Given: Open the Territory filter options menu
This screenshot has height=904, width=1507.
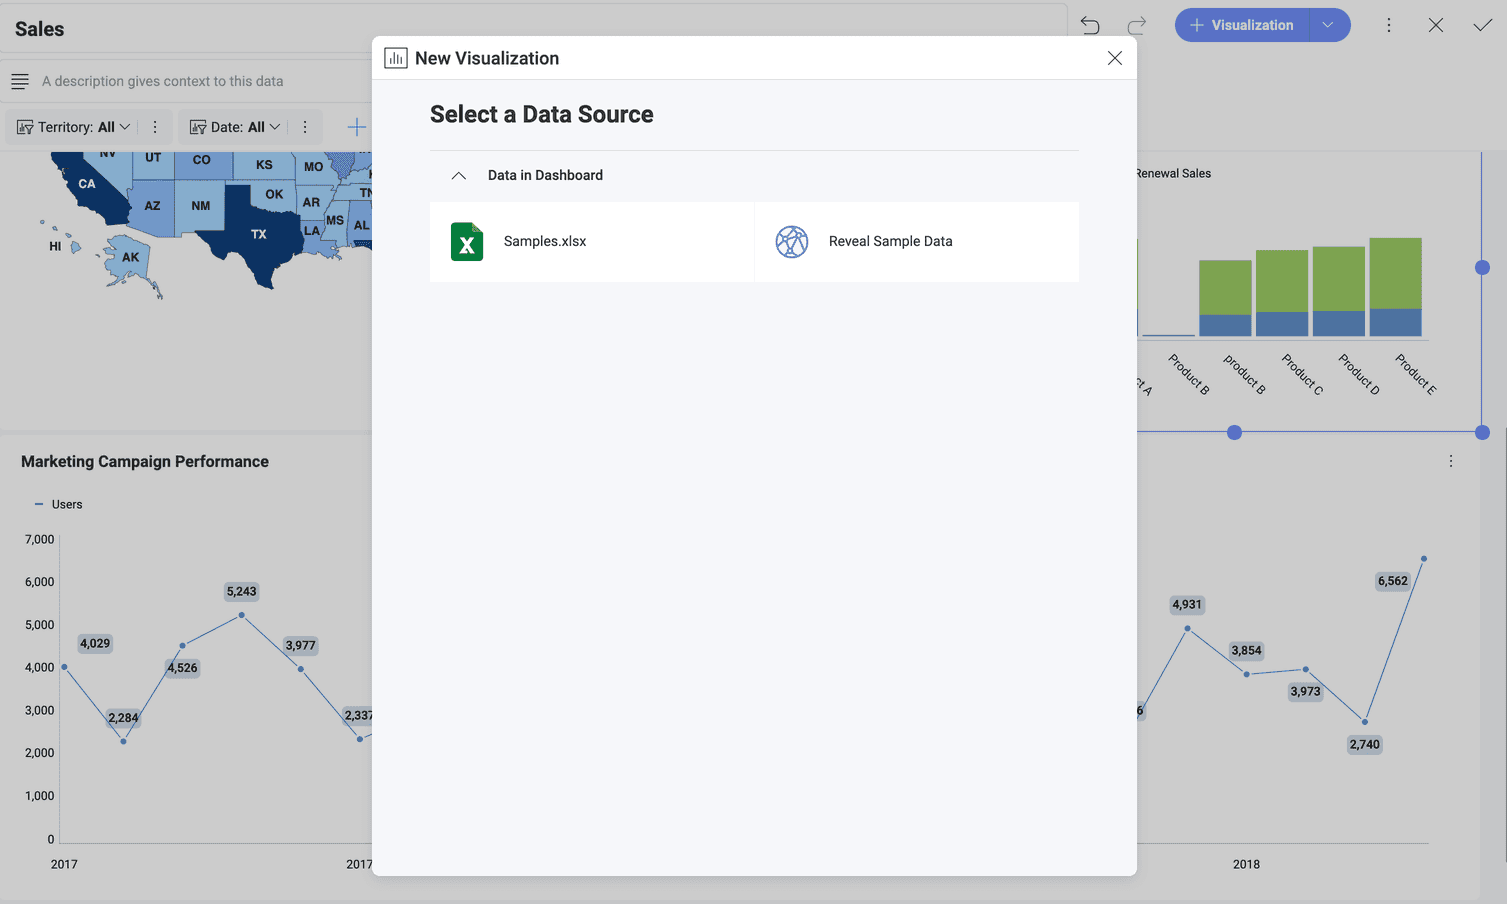Looking at the screenshot, I should click(155, 127).
